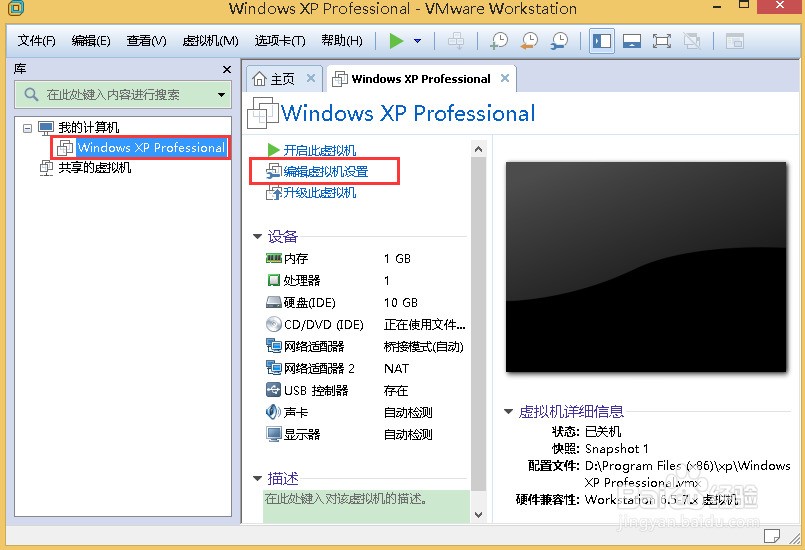Screen dimensions: 805x550
Task: Click the Unity mode toolbar icon
Action: click(x=692, y=41)
